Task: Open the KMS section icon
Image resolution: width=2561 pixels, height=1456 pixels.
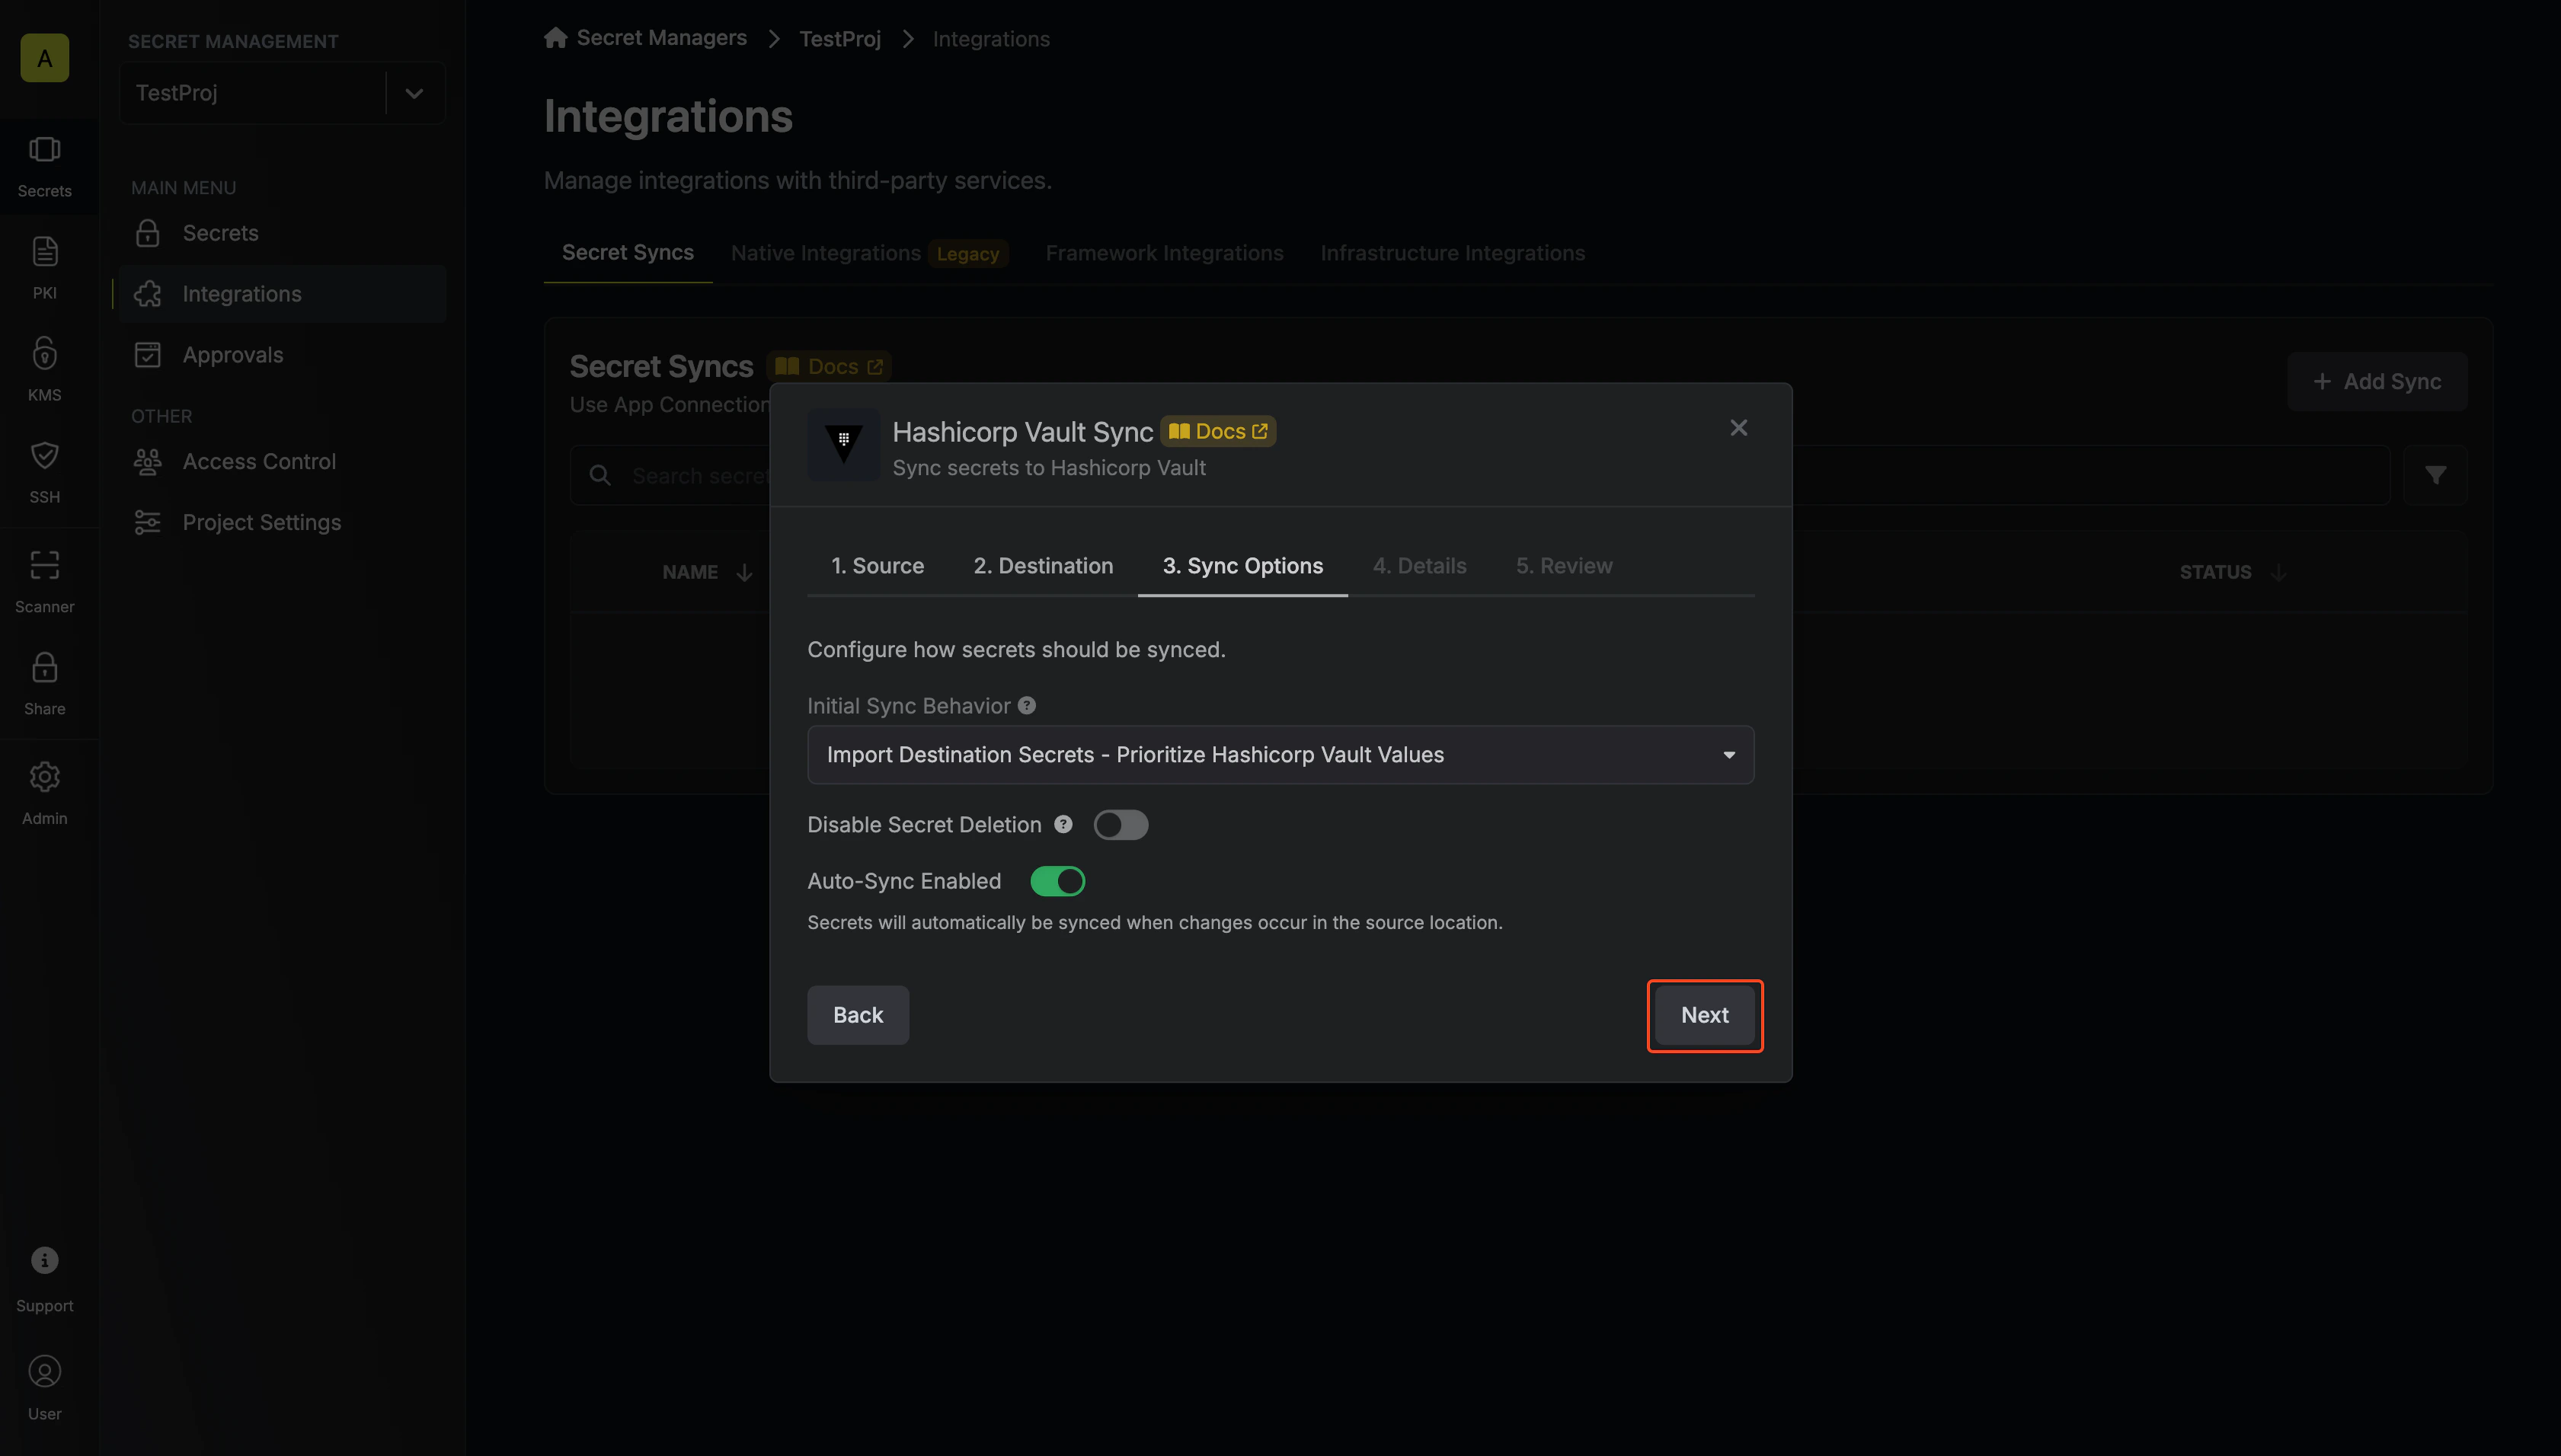Action: [44, 353]
